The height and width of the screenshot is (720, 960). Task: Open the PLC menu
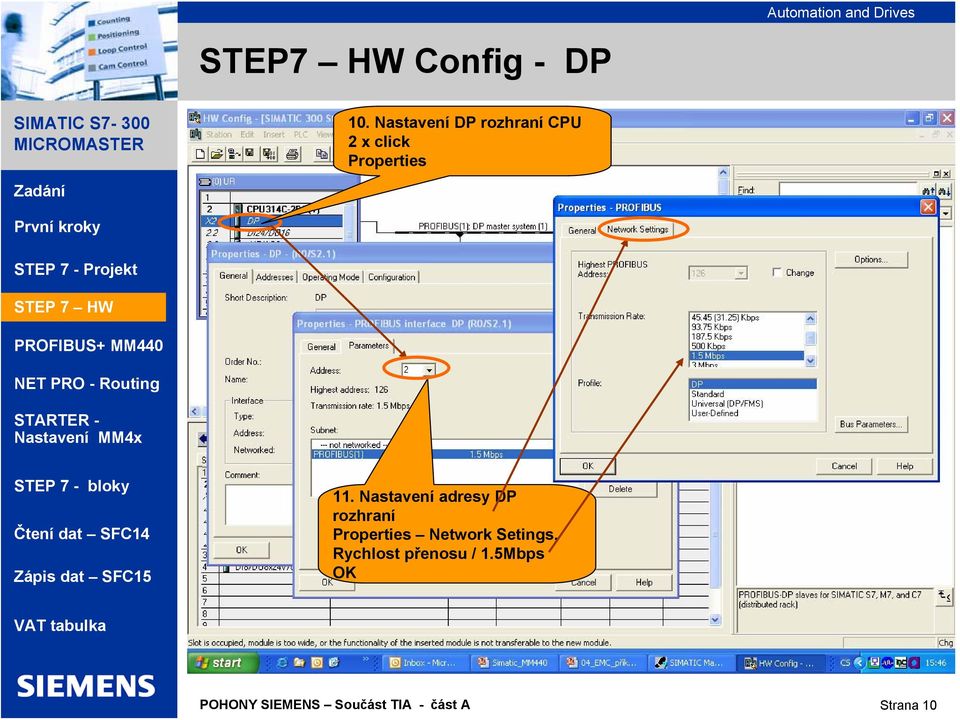(x=301, y=134)
